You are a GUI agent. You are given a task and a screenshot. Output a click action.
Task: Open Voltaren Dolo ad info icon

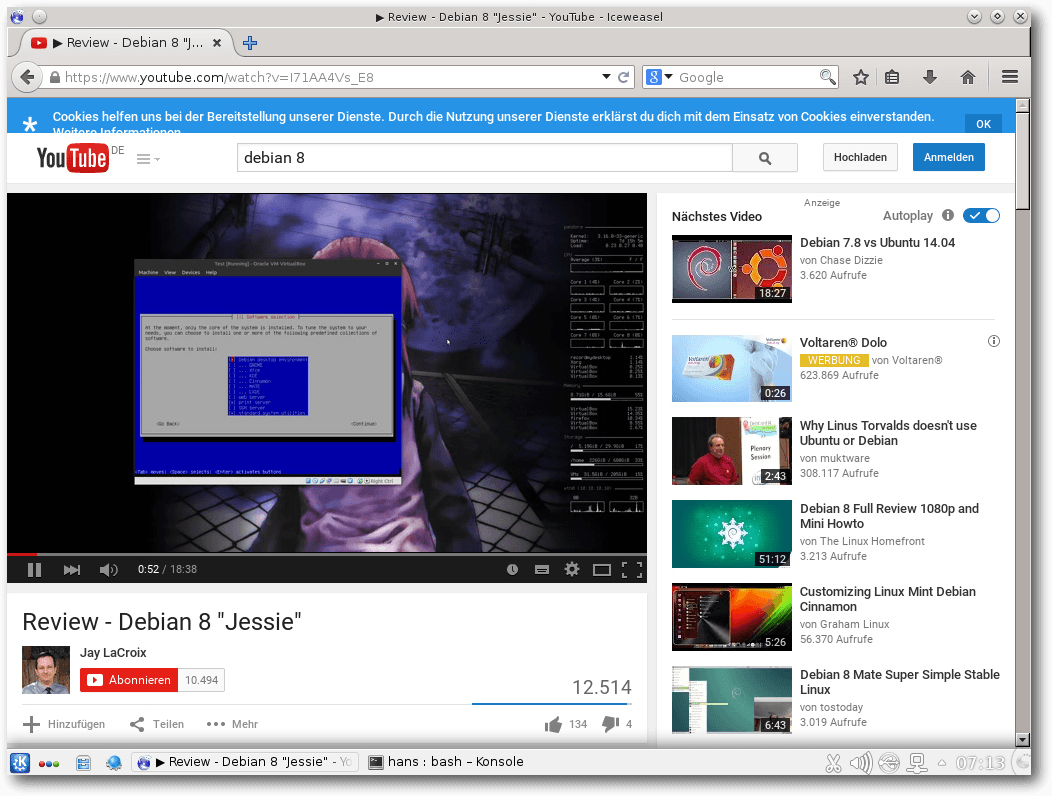(994, 341)
